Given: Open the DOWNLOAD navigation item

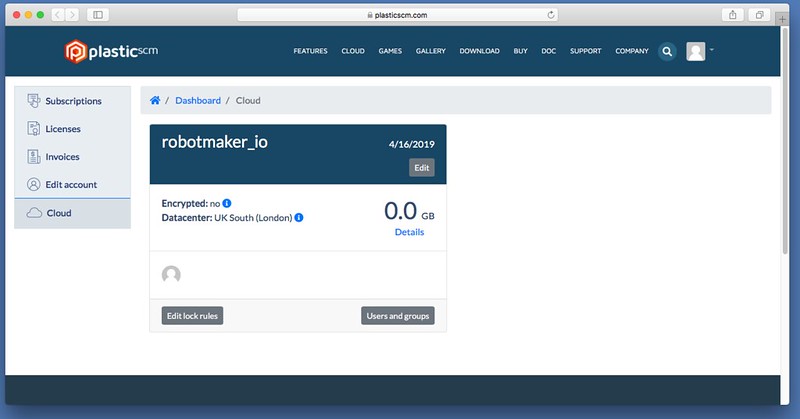Looking at the screenshot, I should pyautogui.click(x=480, y=51).
